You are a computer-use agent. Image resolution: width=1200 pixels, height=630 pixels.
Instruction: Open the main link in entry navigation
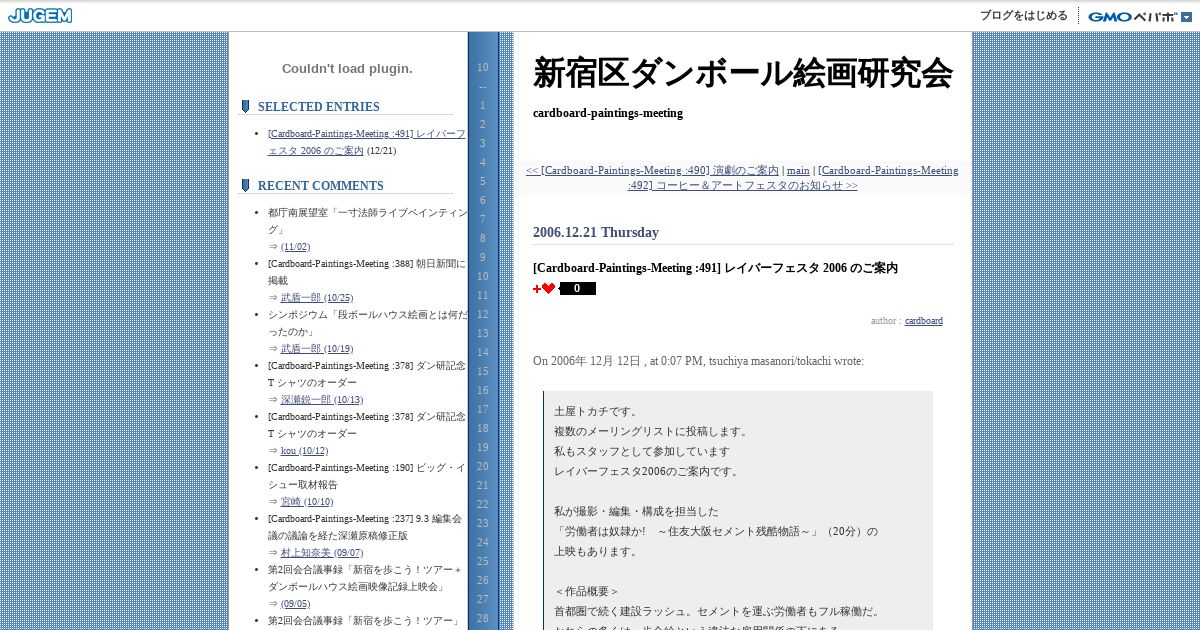click(798, 171)
